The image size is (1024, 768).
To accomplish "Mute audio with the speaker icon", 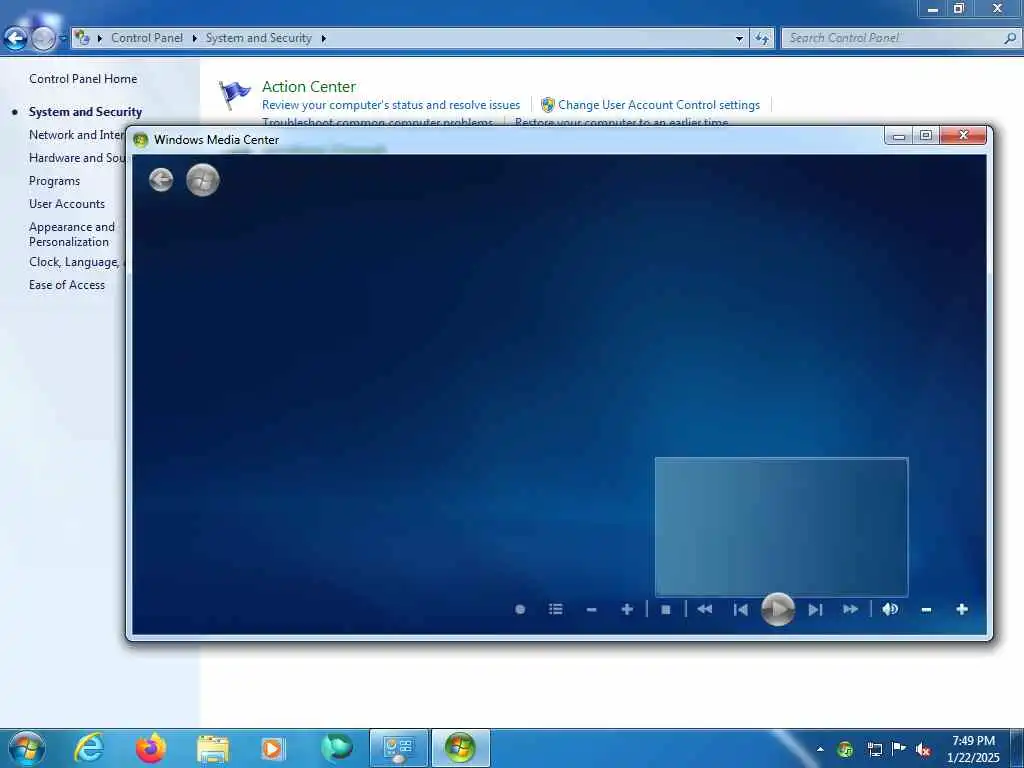I will pos(890,609).
